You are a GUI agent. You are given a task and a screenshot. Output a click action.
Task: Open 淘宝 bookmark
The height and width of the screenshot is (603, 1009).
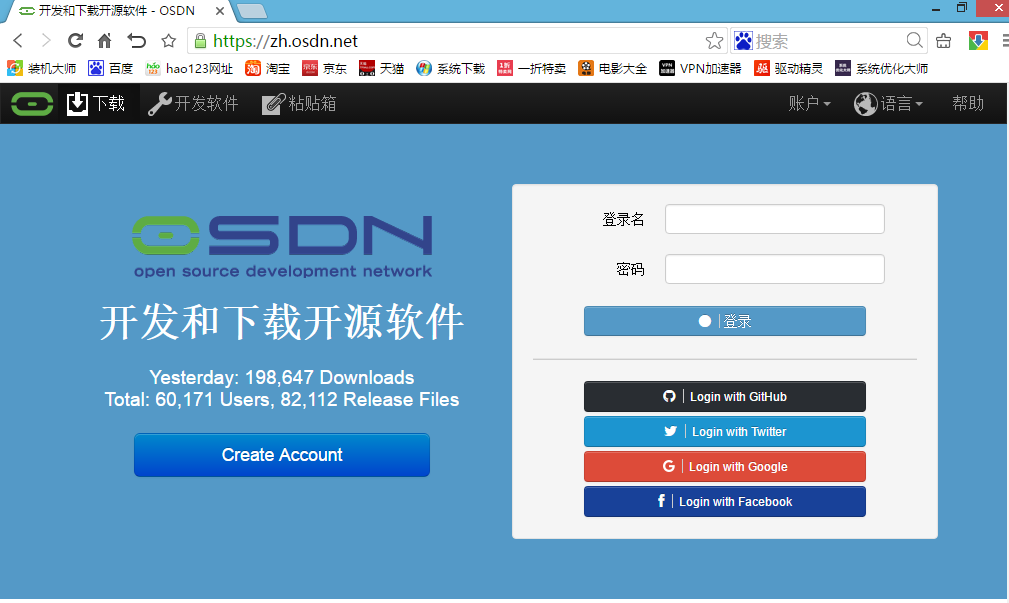(x=268, y=68)
